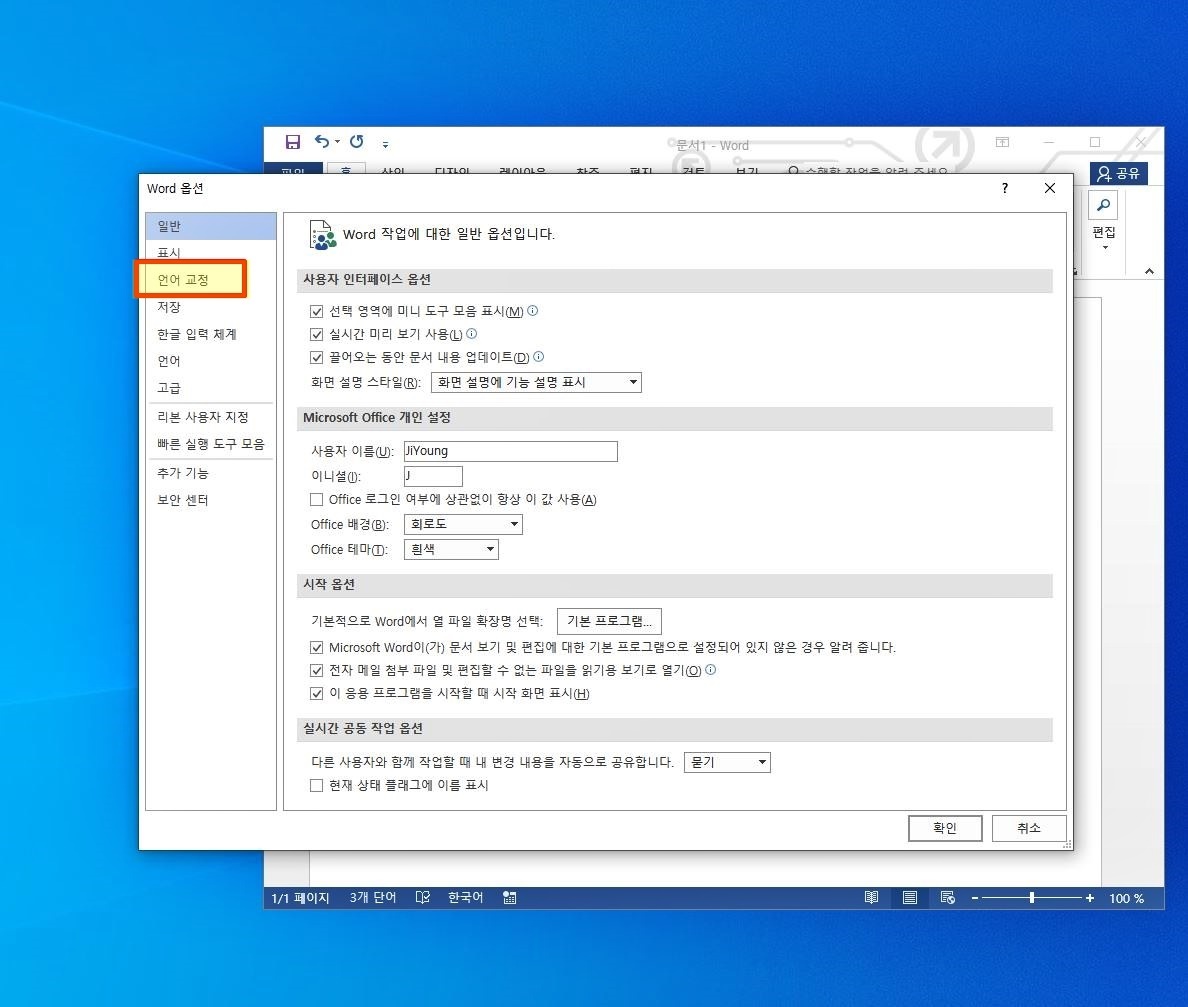
Task: Open the Office 테마 dropdown showing 흰색
Action: 451,549
